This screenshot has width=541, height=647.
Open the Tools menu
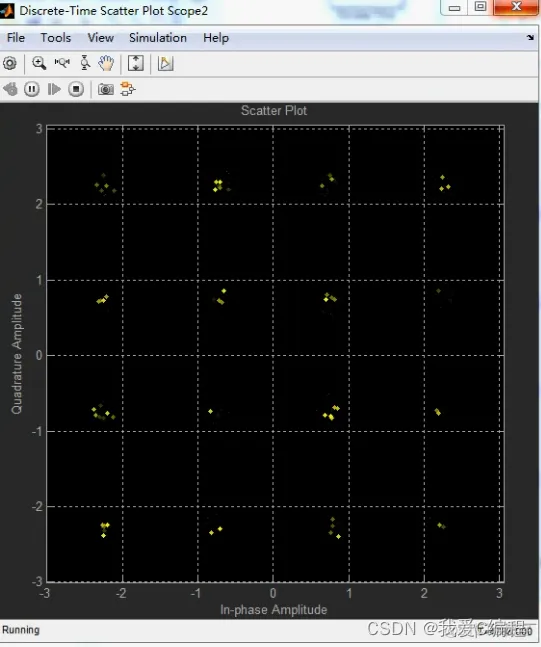(x=56, y=38)
